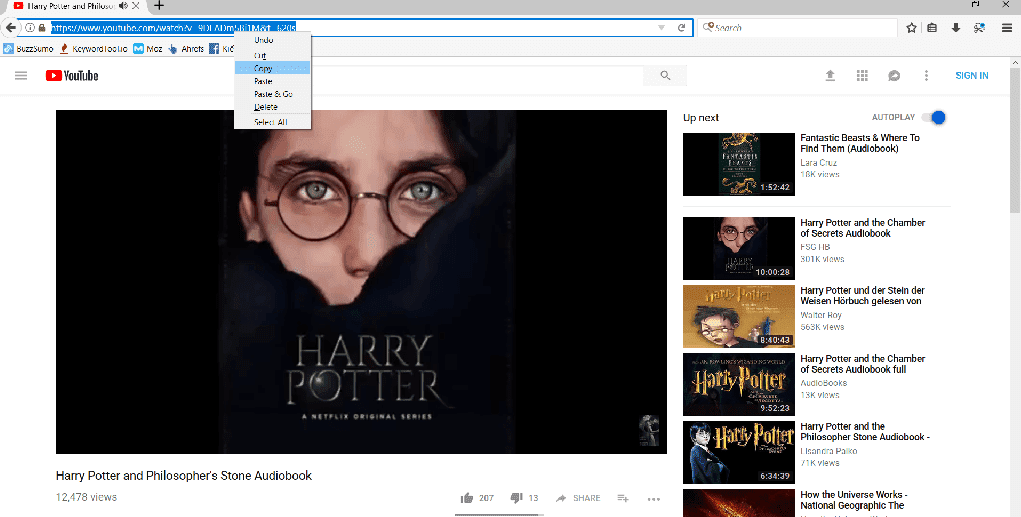Viewport: 1021px width, 517px height.
Task: Close the Harry Potter YouTube tab
Action: click(x=135, y=6)
